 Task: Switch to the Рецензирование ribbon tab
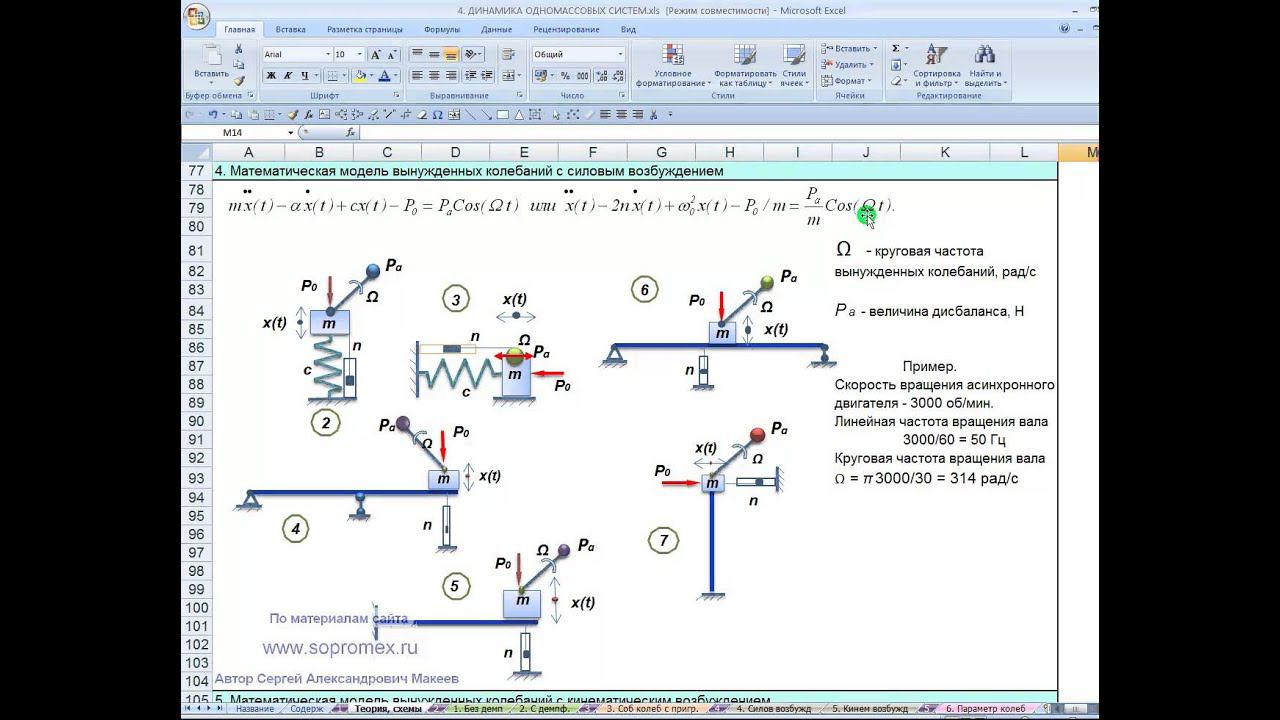(x=566, y=30)
